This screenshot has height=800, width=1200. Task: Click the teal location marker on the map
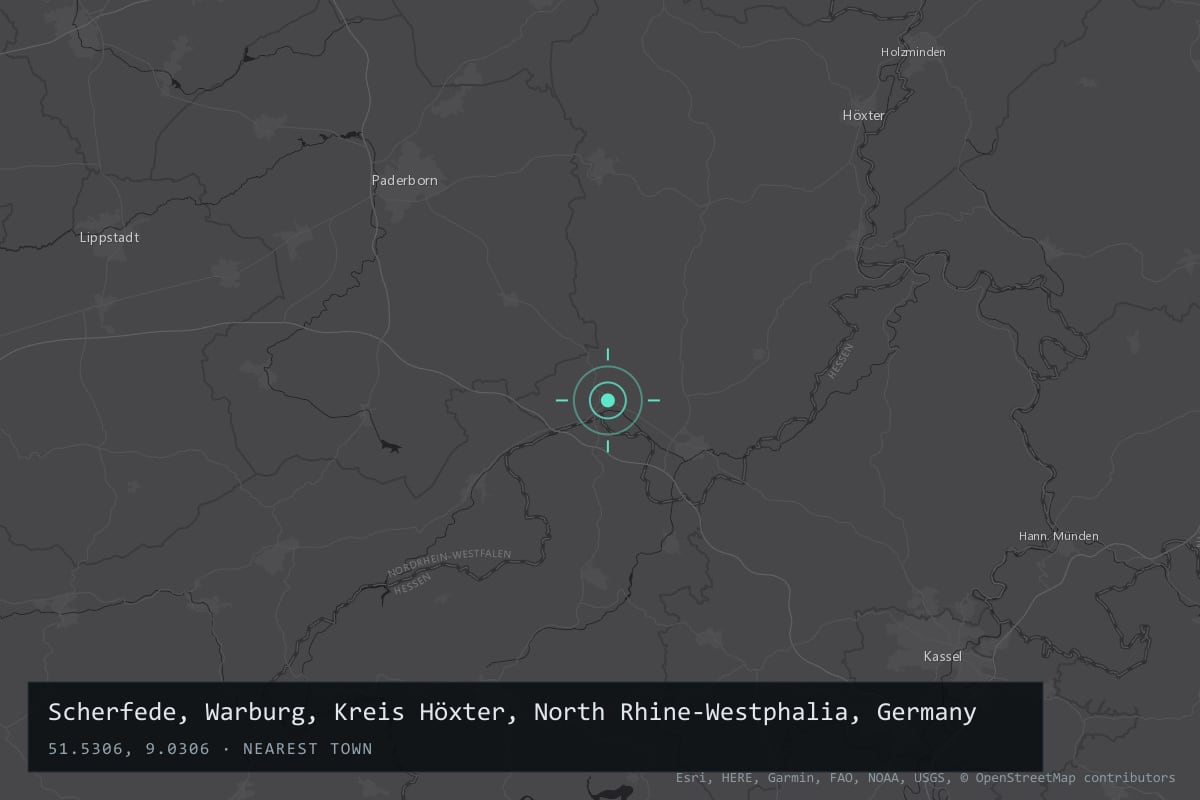[607, 400]
